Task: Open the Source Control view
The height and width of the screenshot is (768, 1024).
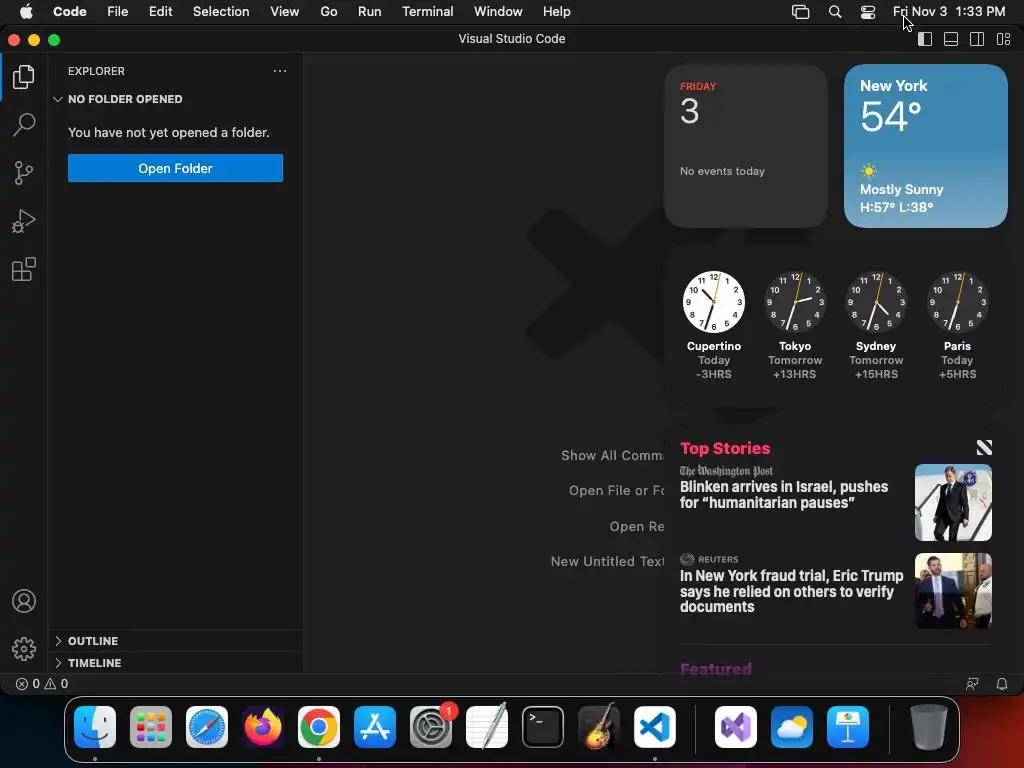Action: (24, 173)
